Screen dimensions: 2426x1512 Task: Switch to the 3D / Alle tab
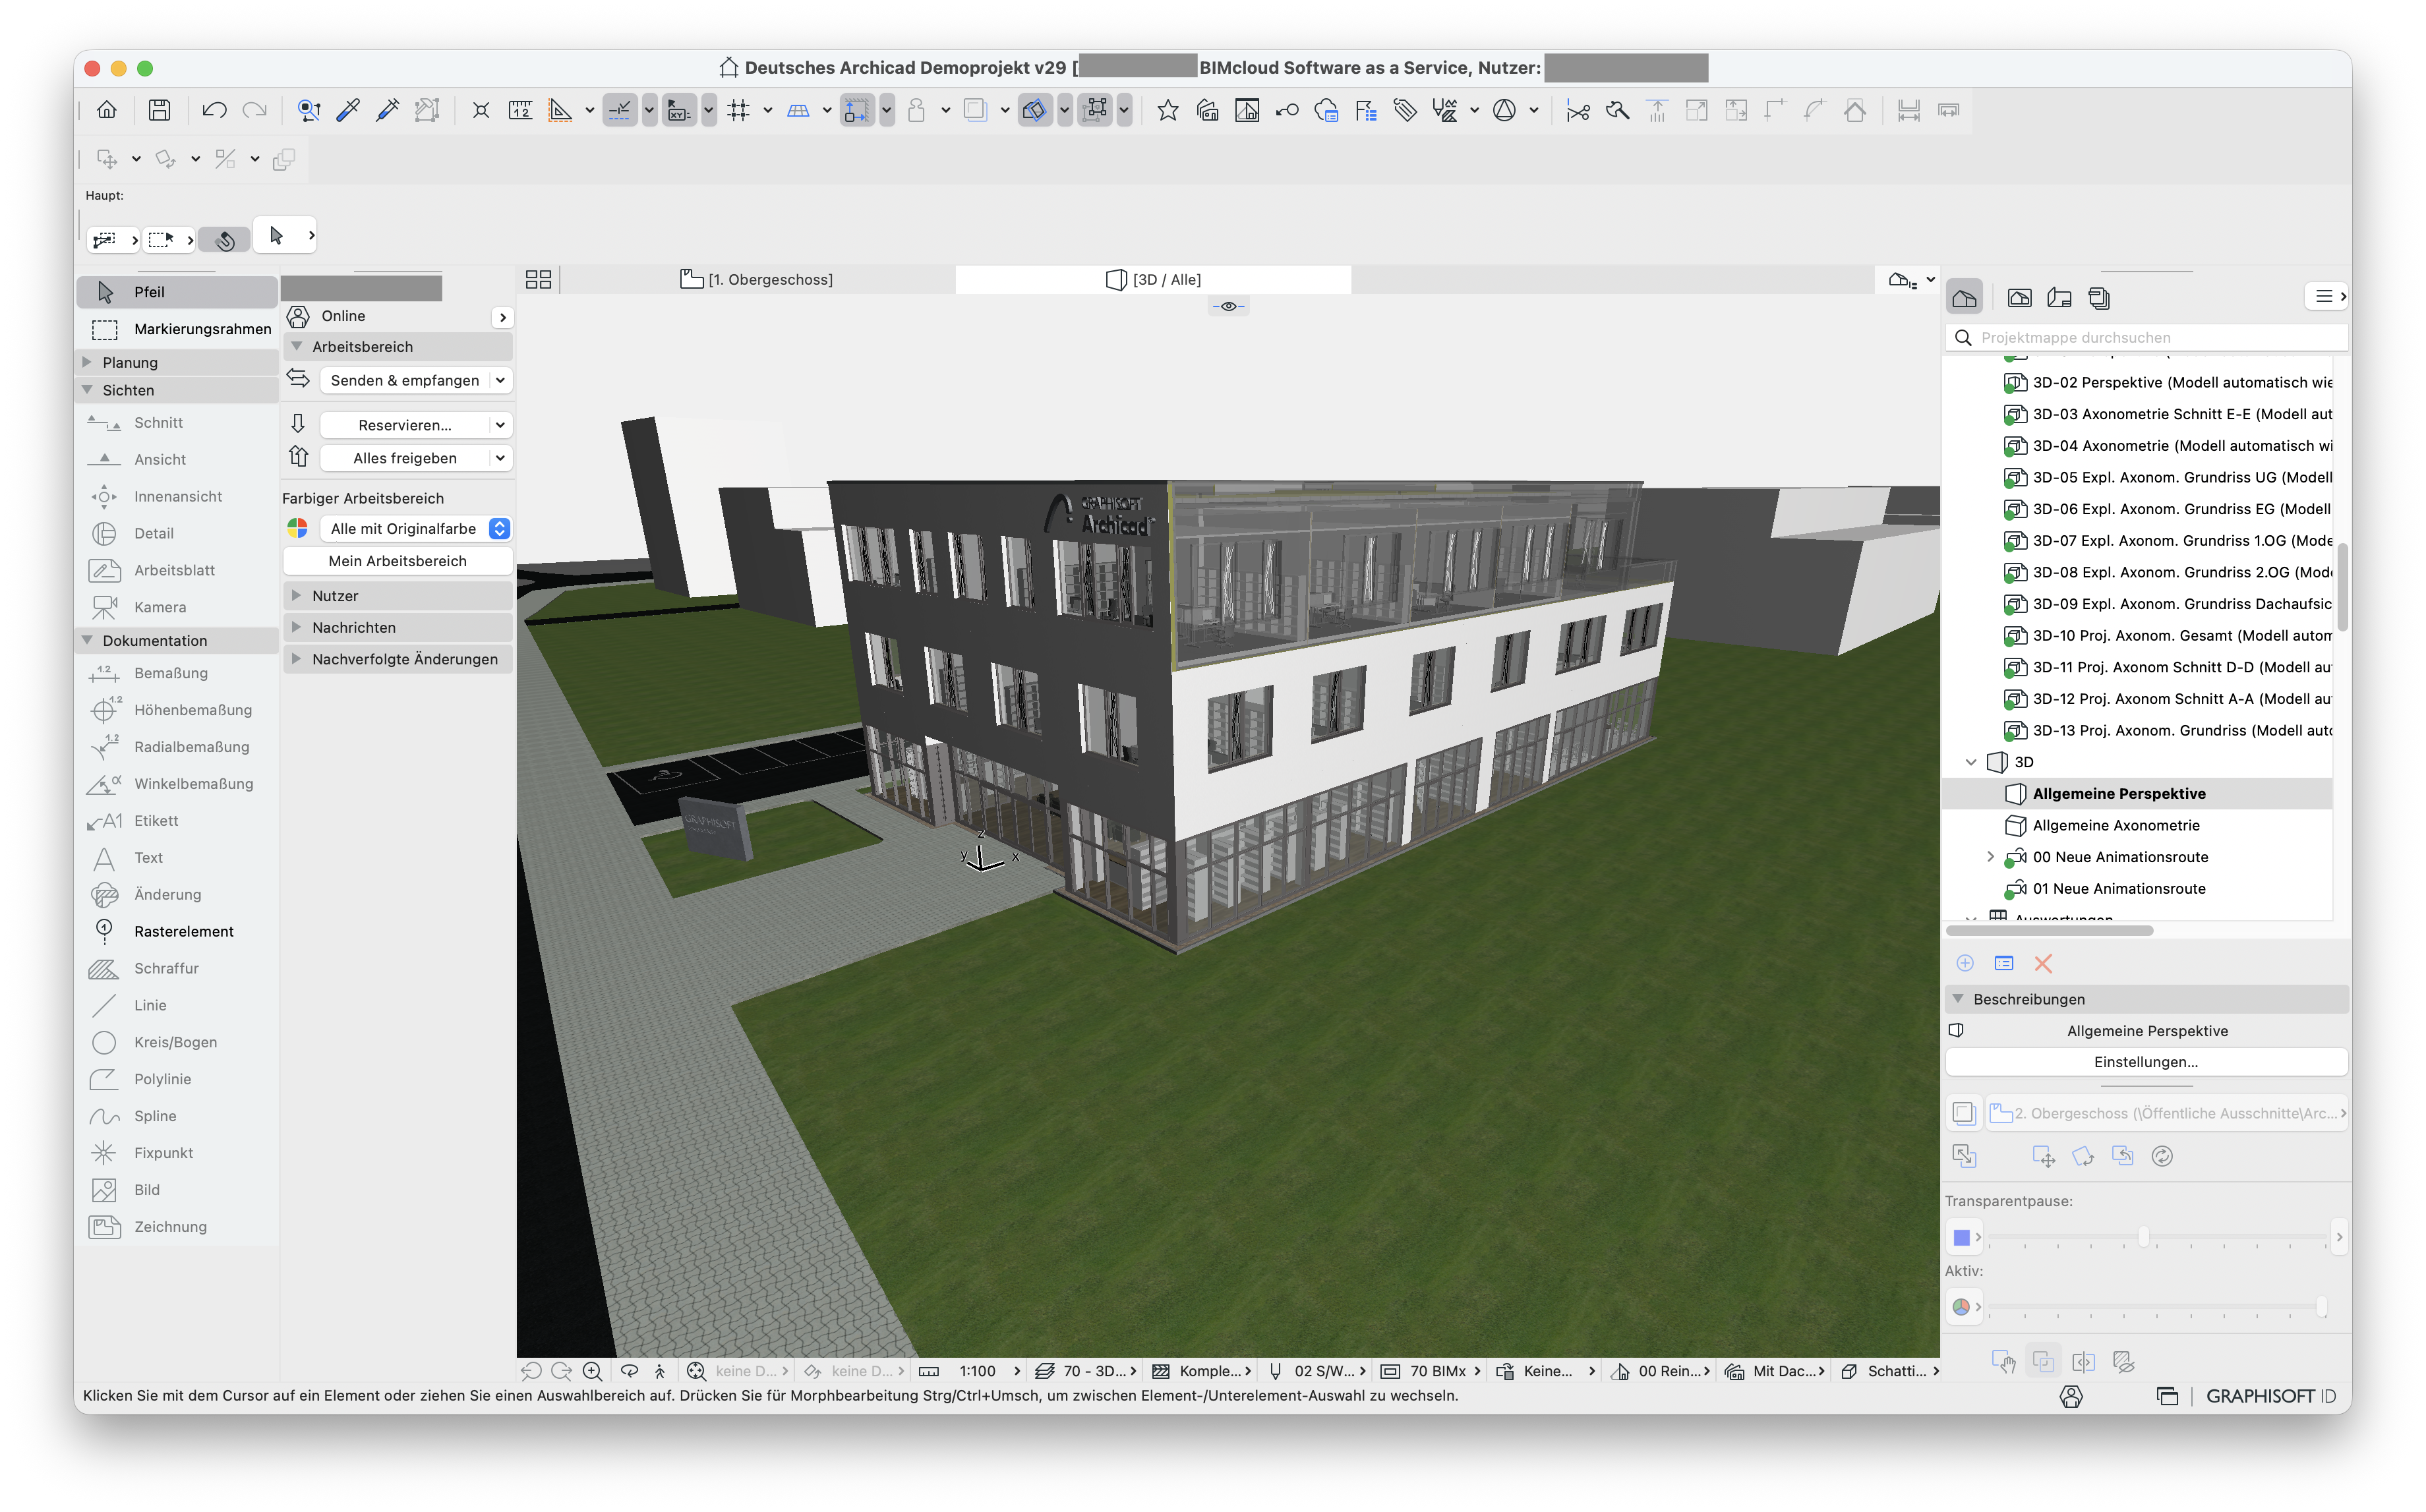tap(1153, 280)
